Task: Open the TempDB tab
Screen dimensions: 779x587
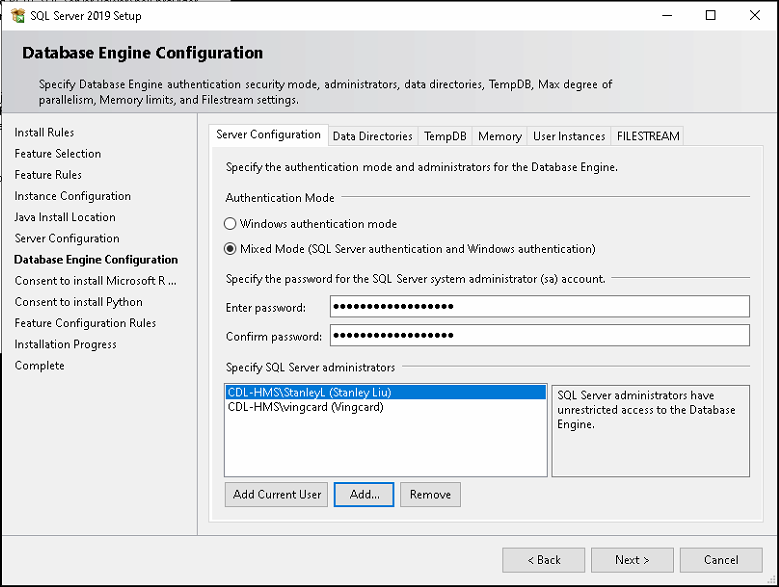Action: (445, 136)
